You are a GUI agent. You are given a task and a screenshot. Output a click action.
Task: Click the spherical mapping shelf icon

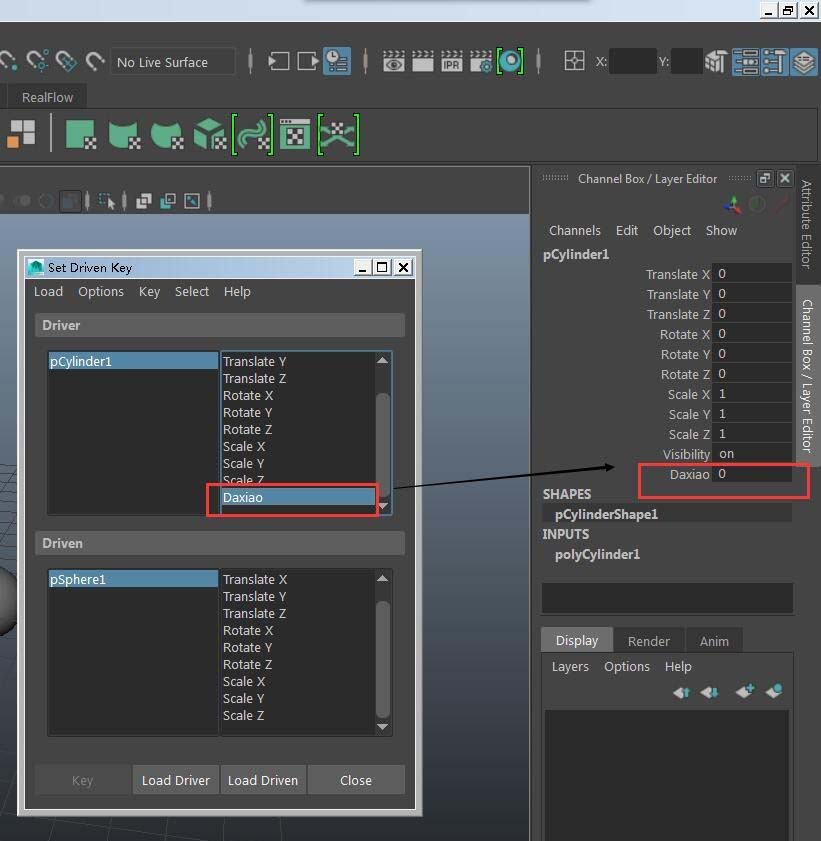167,134
